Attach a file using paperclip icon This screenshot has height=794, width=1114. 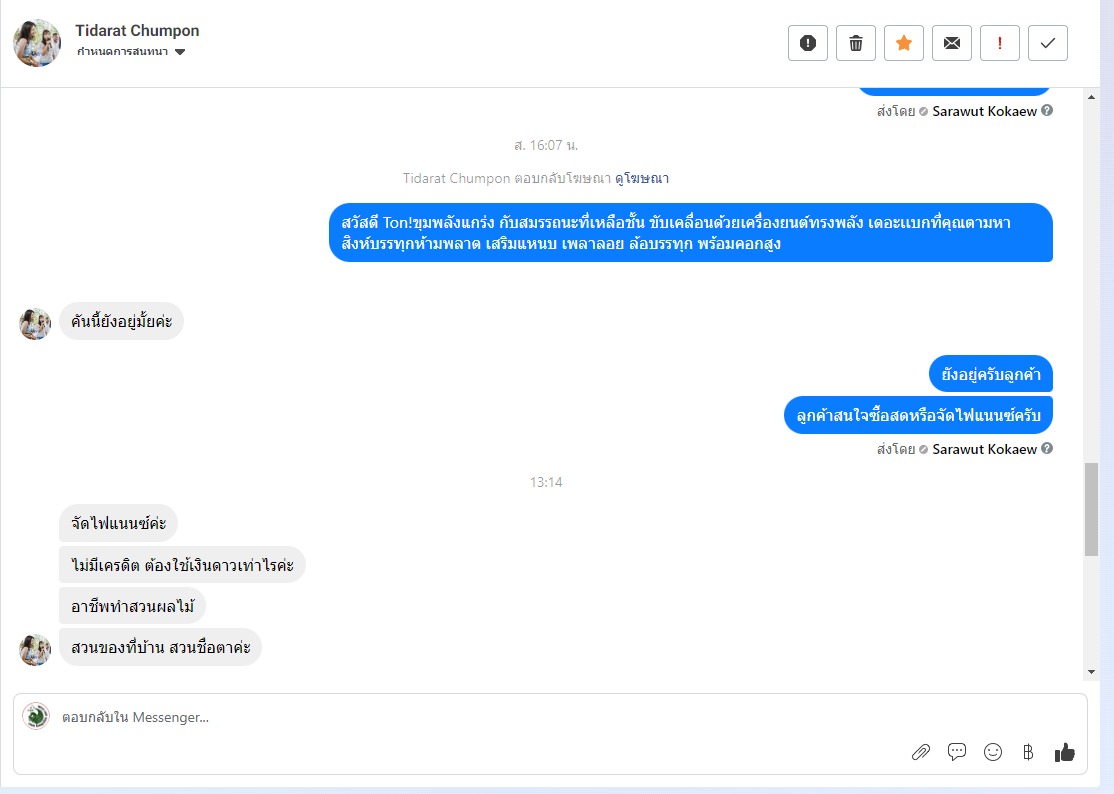coord(921,752)
